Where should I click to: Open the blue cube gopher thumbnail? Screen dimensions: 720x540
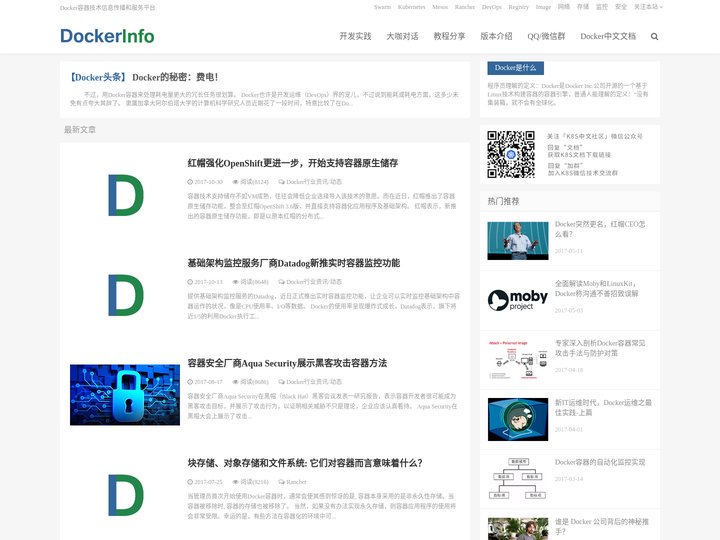click(x=518, y=419)
